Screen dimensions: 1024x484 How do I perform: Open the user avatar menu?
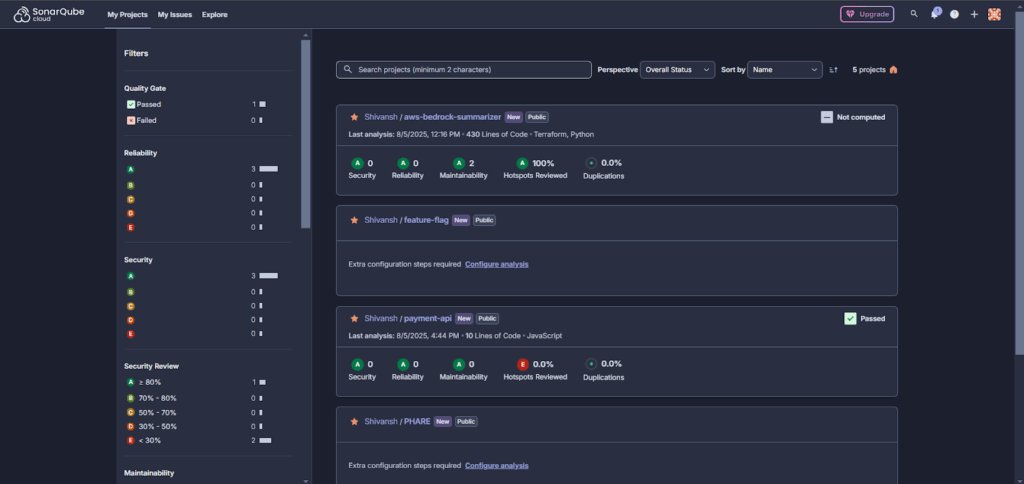[994, 14]
